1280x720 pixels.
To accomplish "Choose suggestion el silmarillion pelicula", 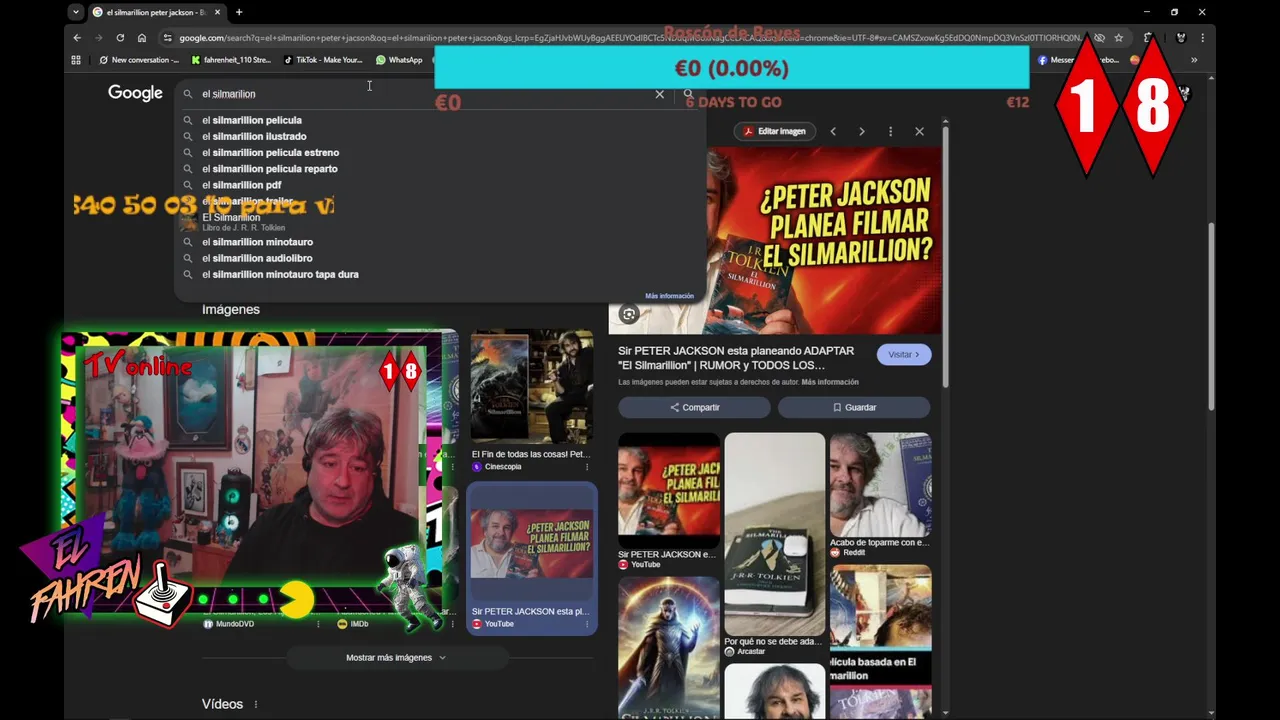I will click(252, 120).
